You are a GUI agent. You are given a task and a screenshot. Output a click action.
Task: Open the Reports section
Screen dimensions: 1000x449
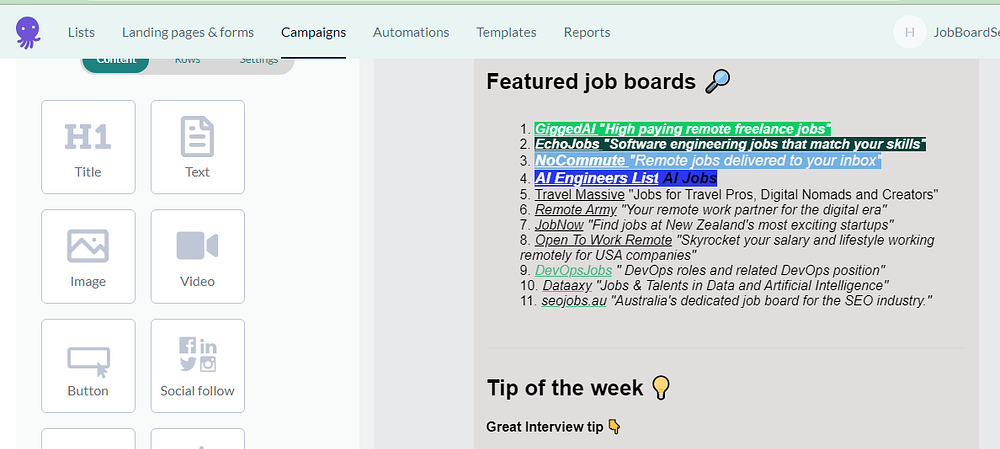click(587, 33)
